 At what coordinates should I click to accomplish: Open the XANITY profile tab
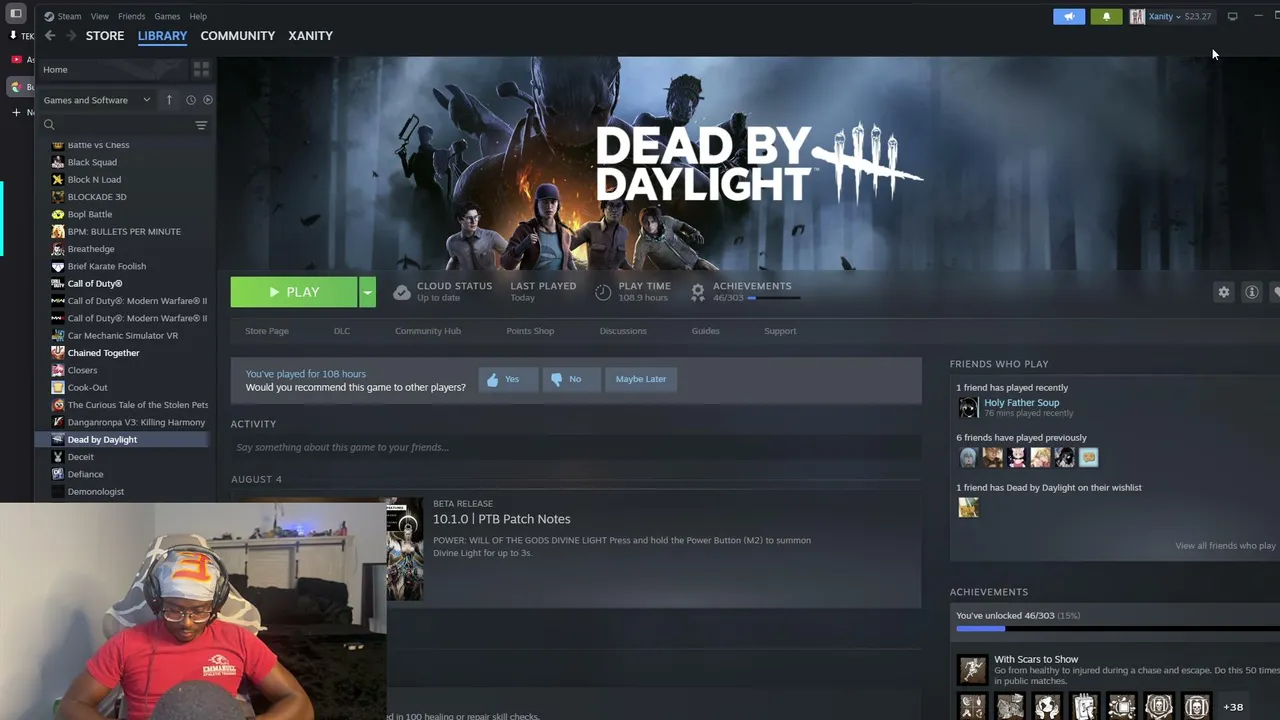coord(310,36)
